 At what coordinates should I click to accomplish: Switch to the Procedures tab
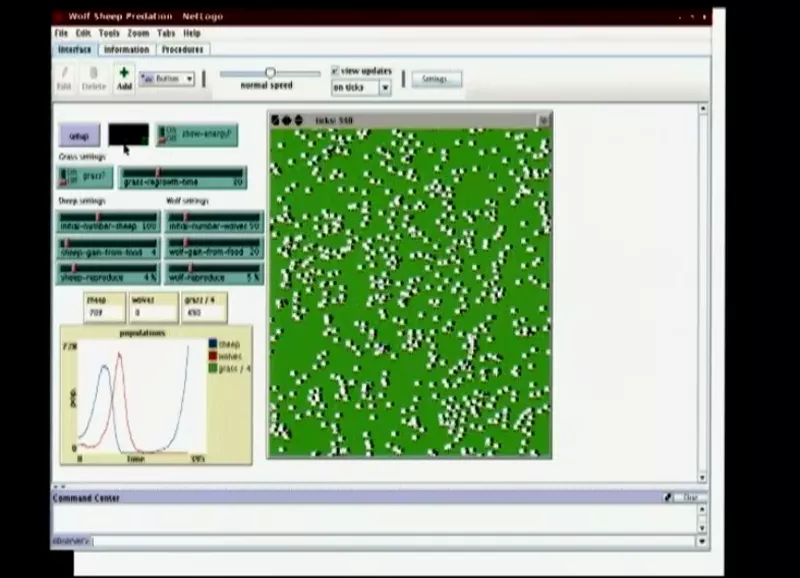tap(182, 49)
